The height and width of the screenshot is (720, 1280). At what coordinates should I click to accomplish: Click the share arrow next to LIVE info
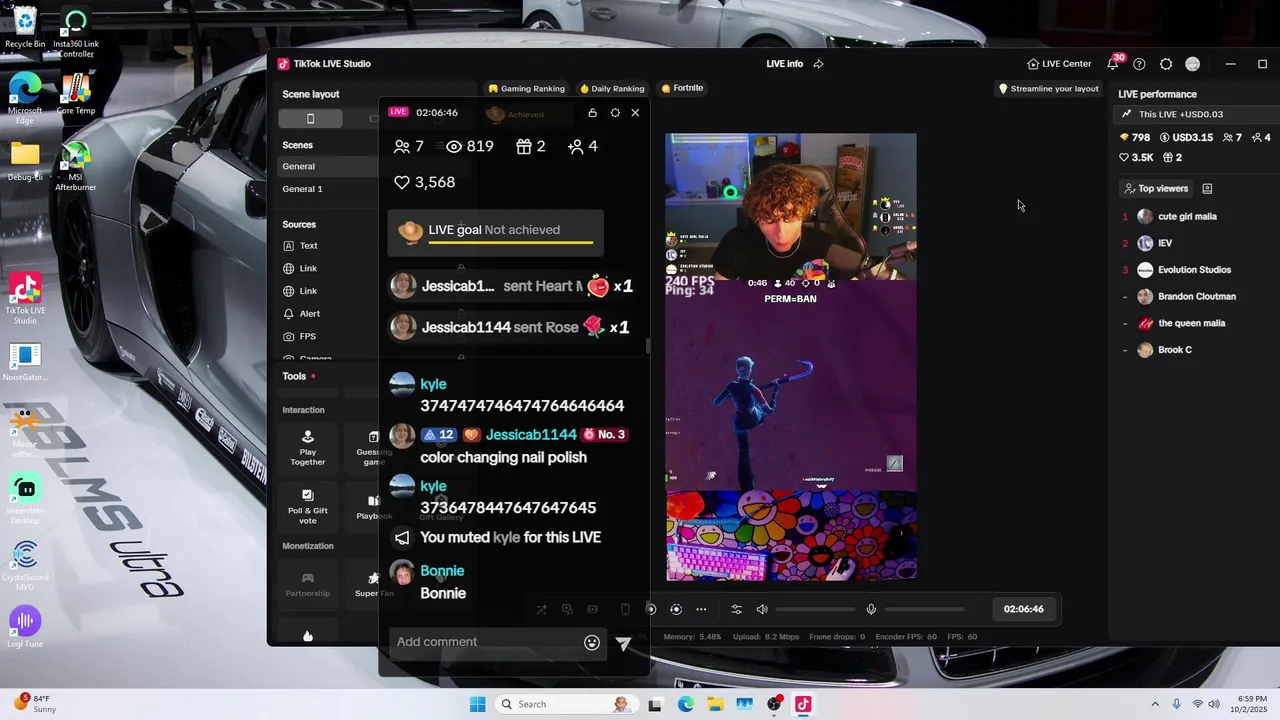pyautogui.click(x=818, y=64)
